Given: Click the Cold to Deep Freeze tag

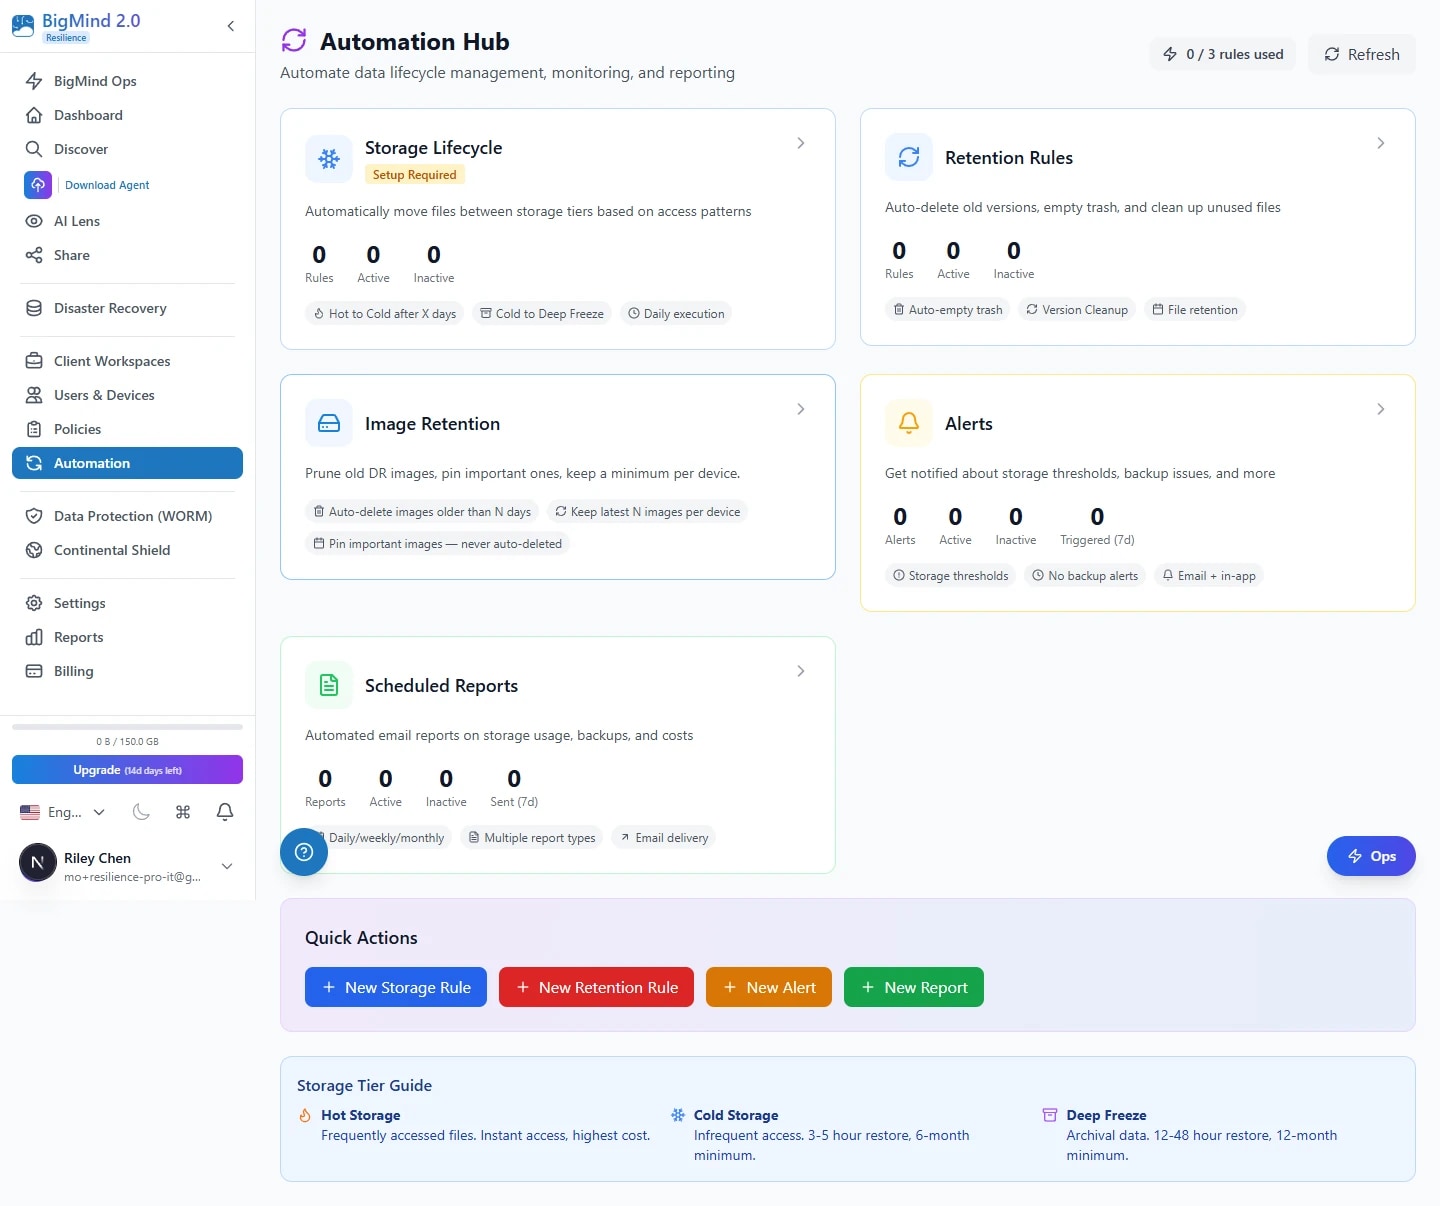Looking at the screenshot, I should tap(542, 314).
